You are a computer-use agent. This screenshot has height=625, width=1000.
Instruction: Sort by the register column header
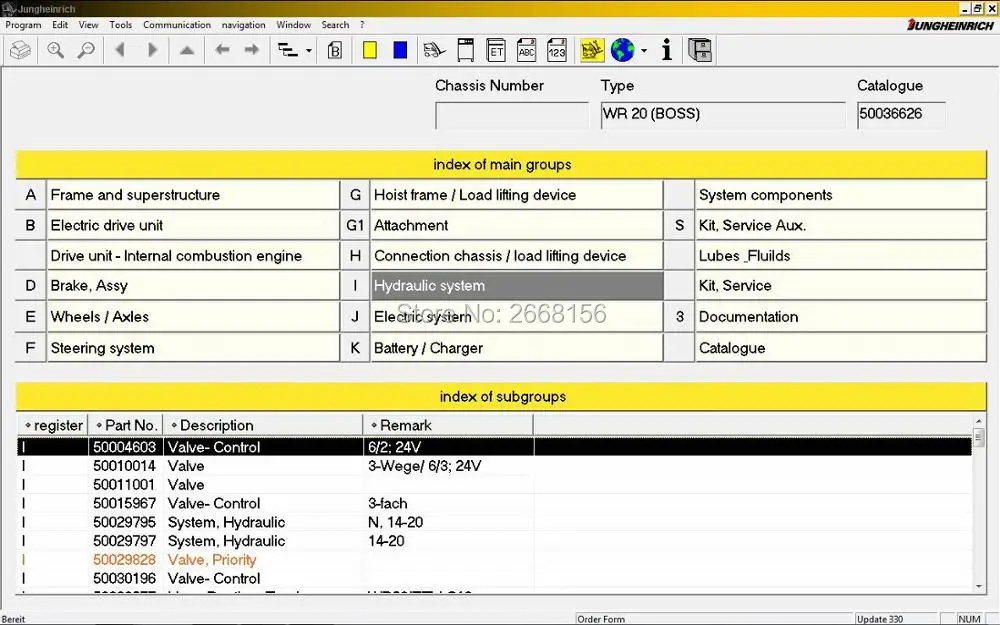click(x=53, y=425)
